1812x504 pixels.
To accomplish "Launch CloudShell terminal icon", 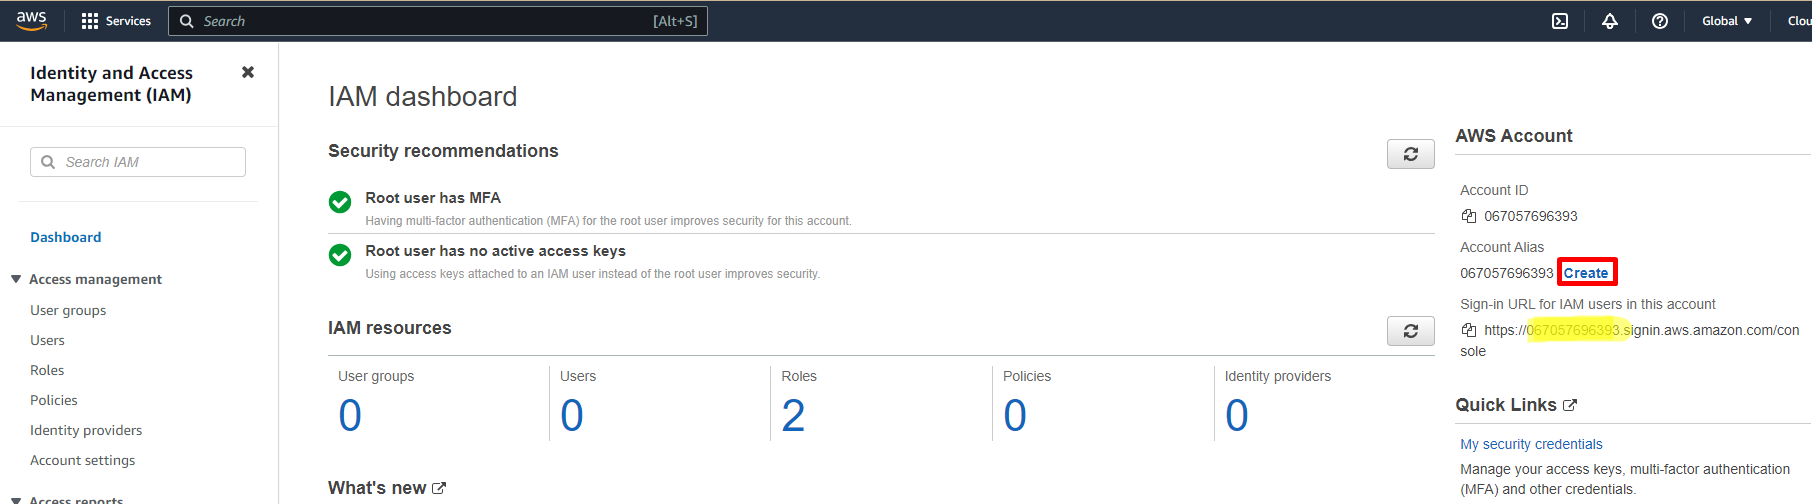I will coord(1559,21).
